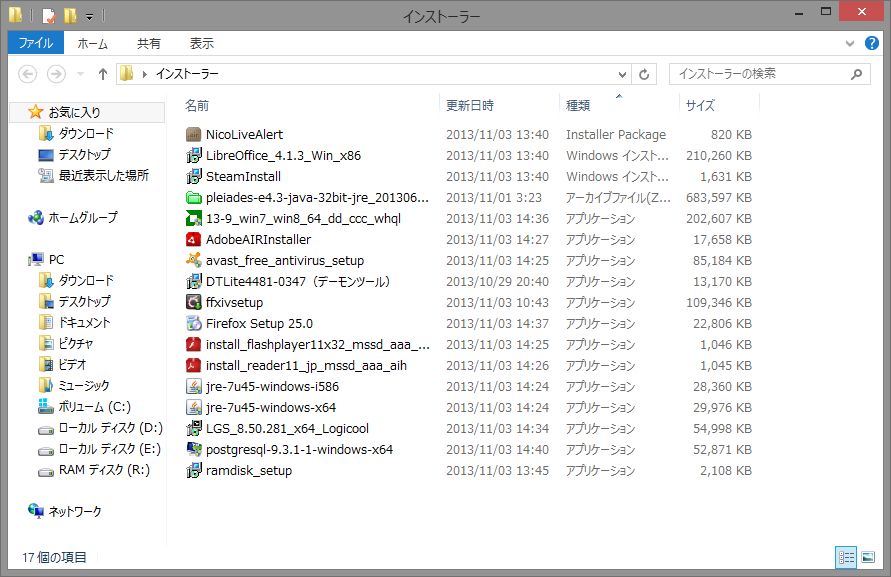Open the ファイル menu tab
891x577 pixels.
[x=35, y=43]
